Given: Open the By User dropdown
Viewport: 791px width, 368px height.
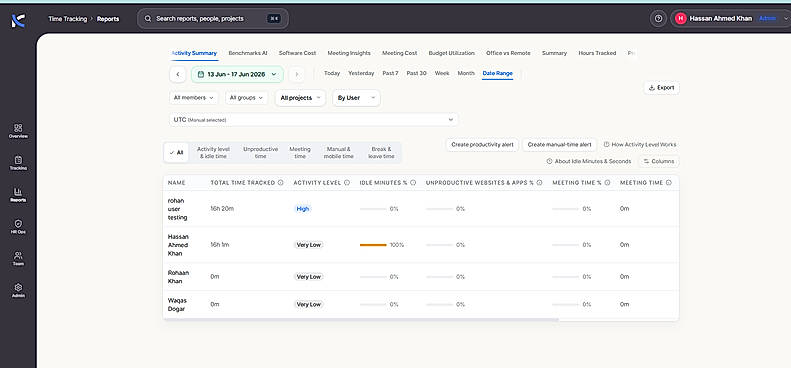Looking at the screenshot, I should pyautogui.click(x=356, y=98).
